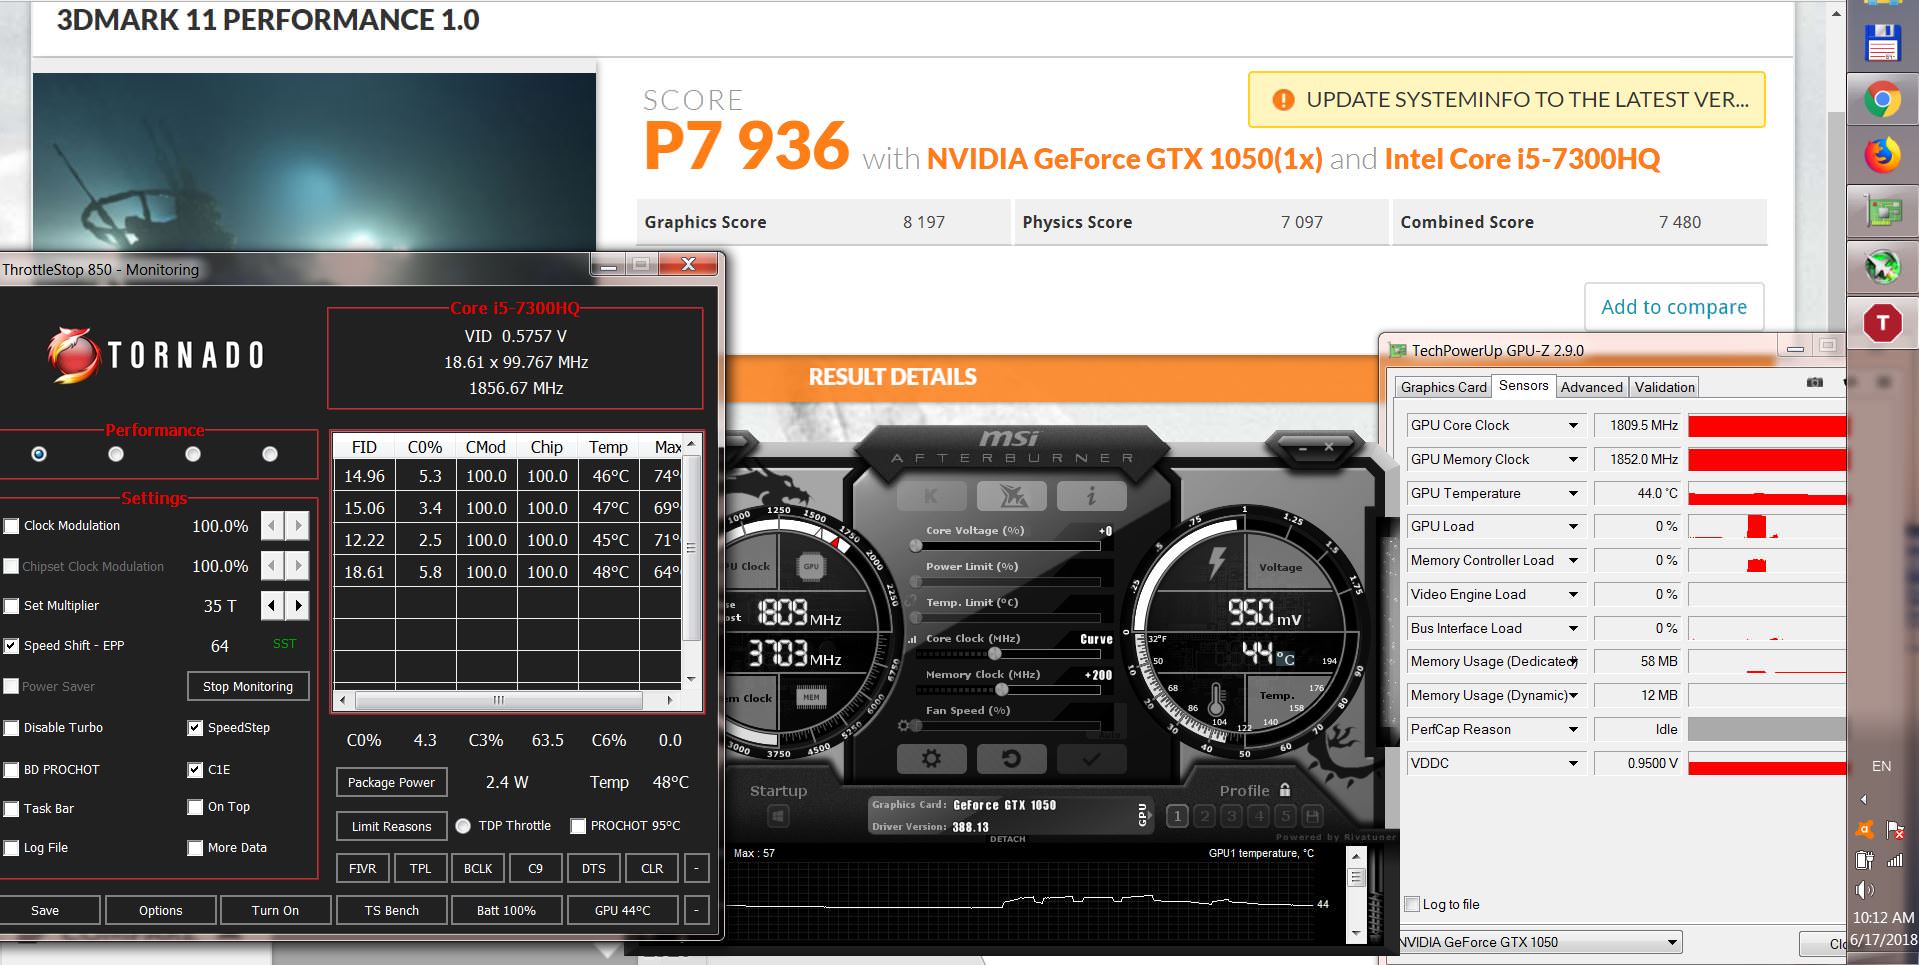
Task: Click the Afterburner profile lock icon
Action: (x=1285, y=790)
